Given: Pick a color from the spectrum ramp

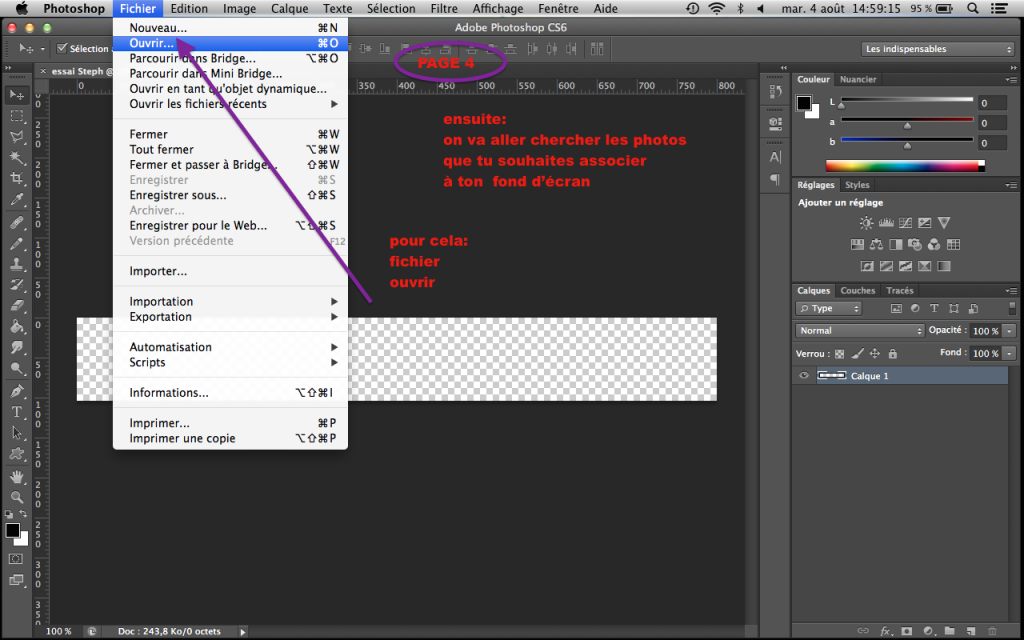Looking at the screenshot, I should (905, 166).
